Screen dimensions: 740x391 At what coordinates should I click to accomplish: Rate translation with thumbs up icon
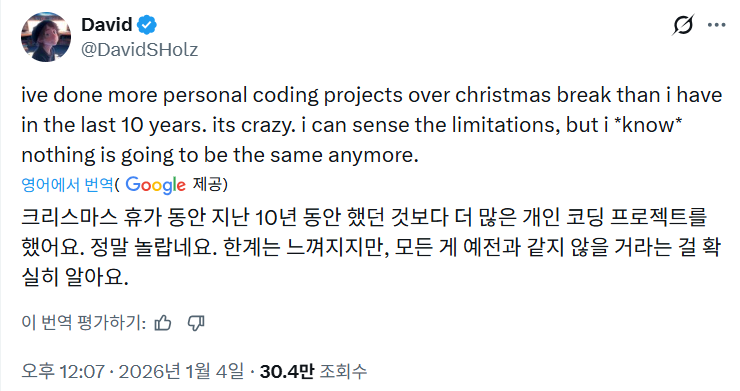163,323
